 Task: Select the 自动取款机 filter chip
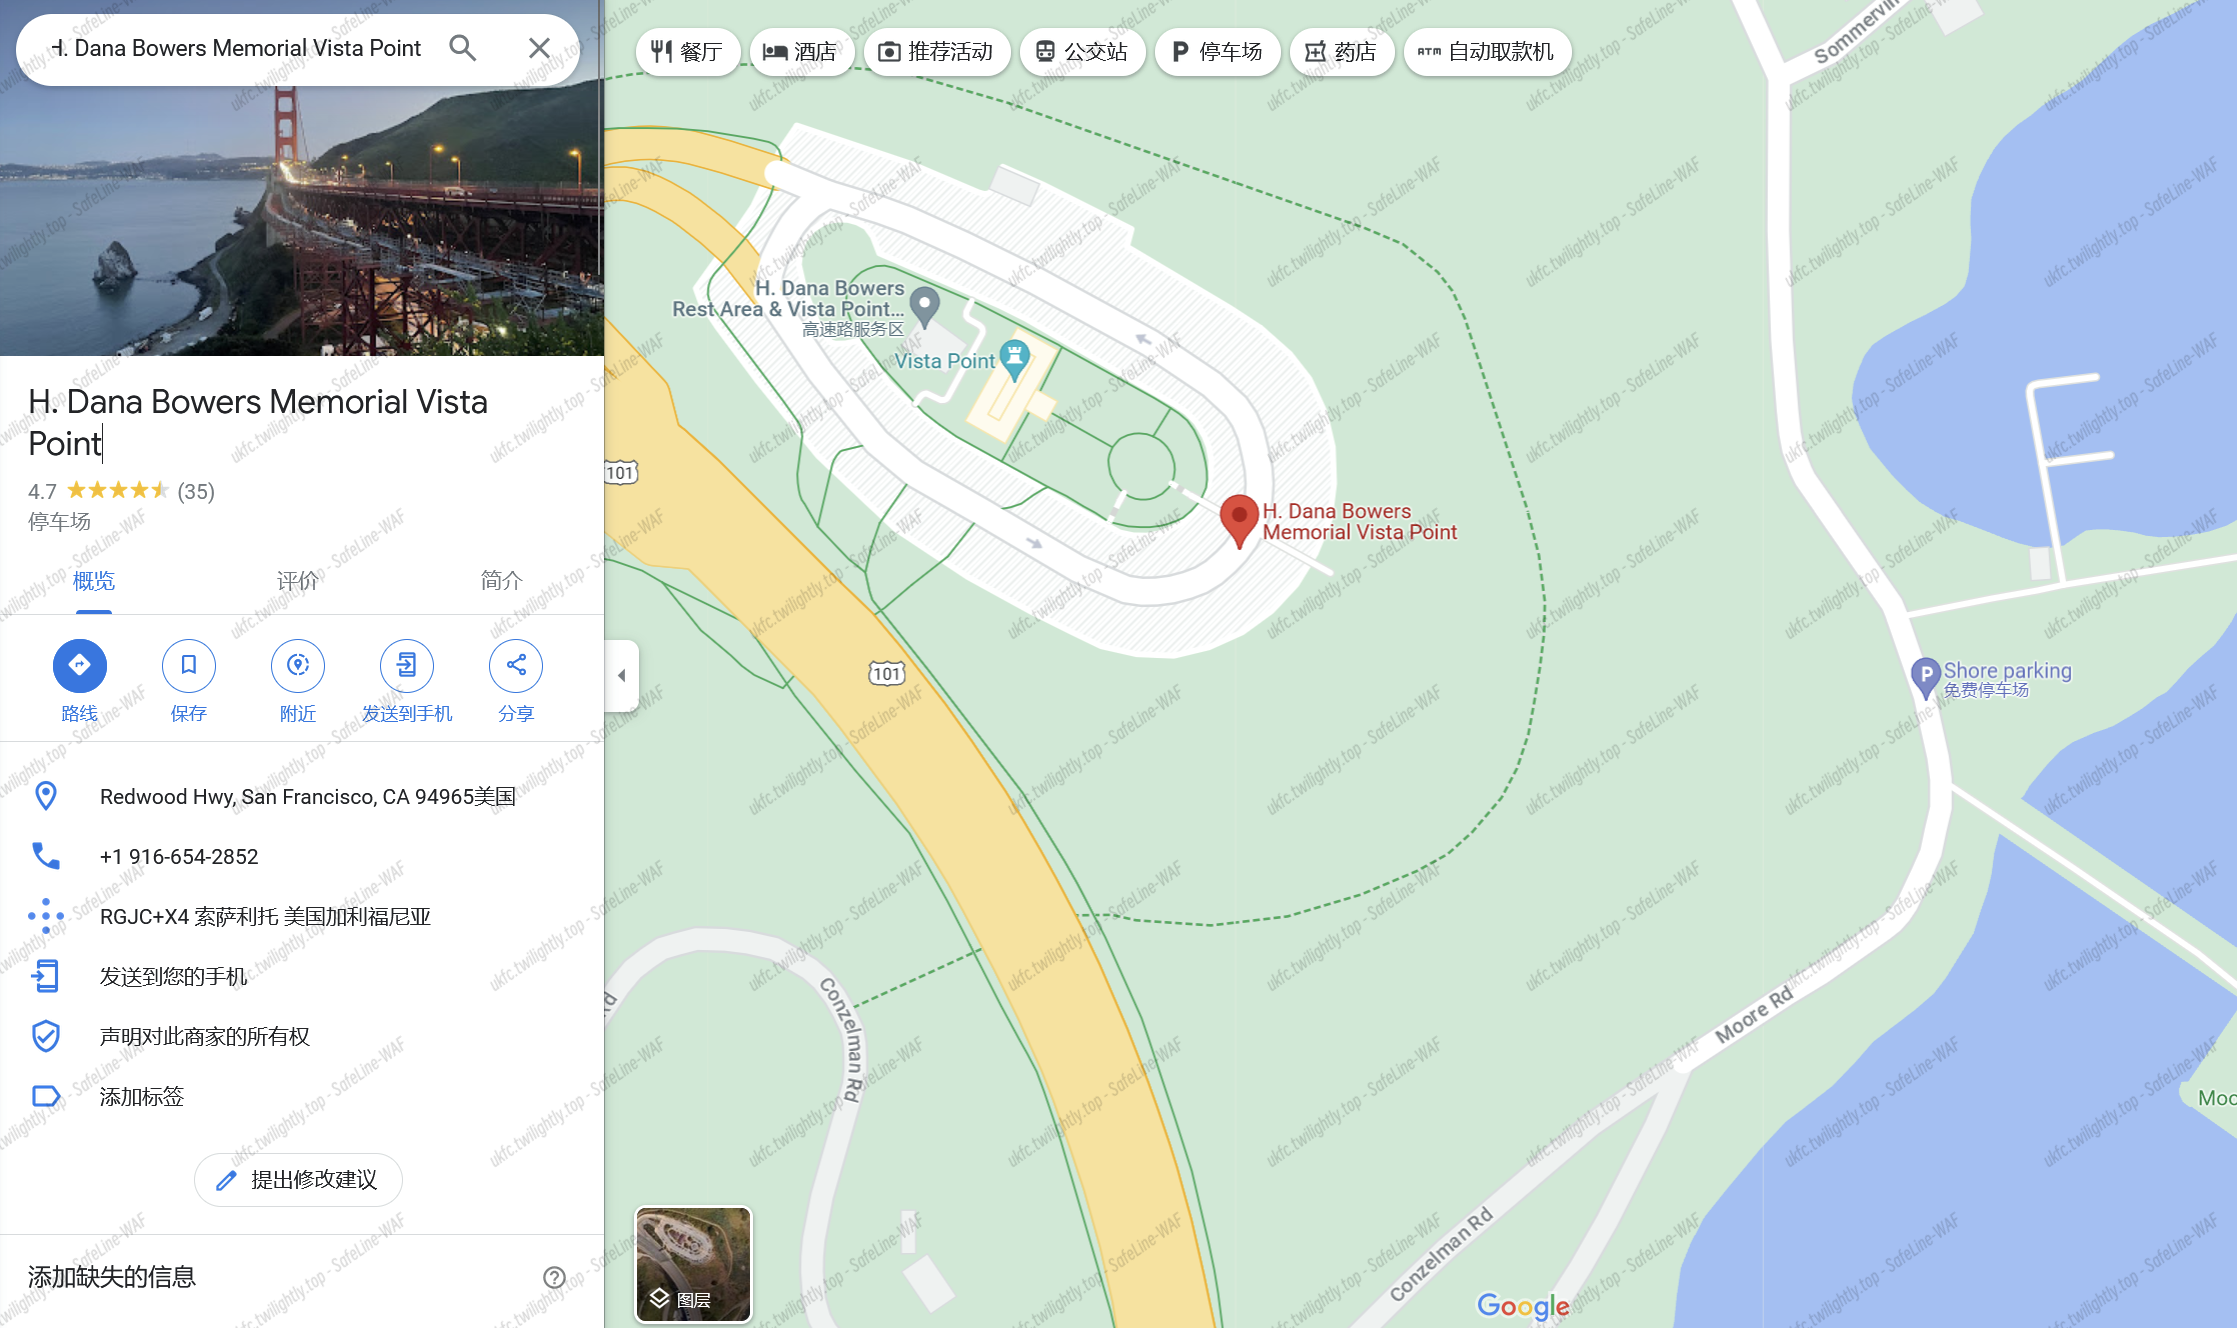pyautogui.click(x=1487, y=52)
